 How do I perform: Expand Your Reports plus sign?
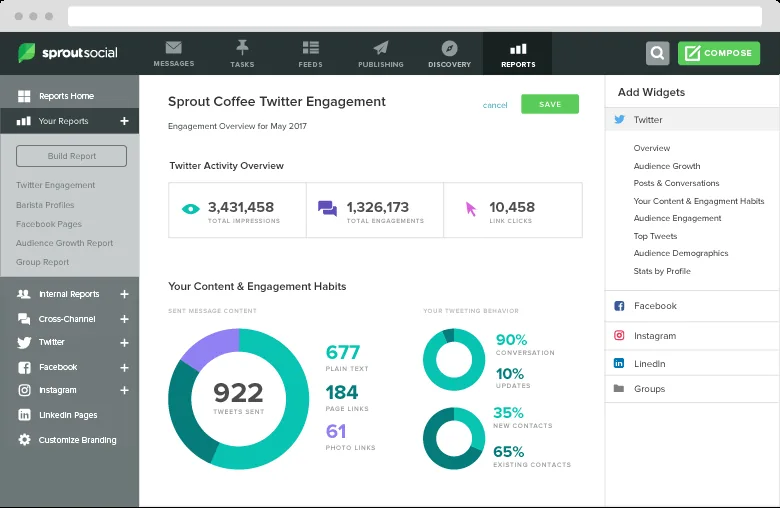coord(124,121)
